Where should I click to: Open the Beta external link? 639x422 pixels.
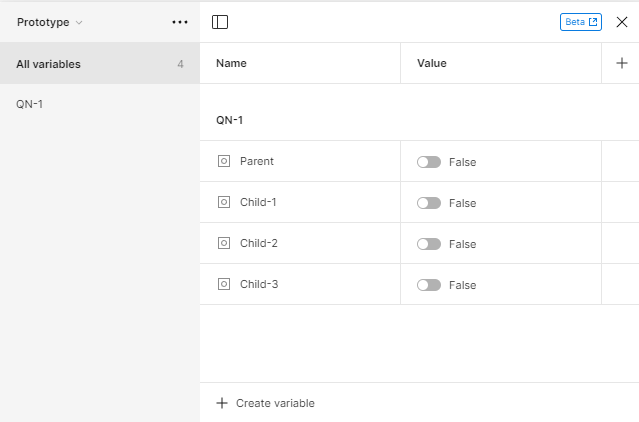point(581,22)
